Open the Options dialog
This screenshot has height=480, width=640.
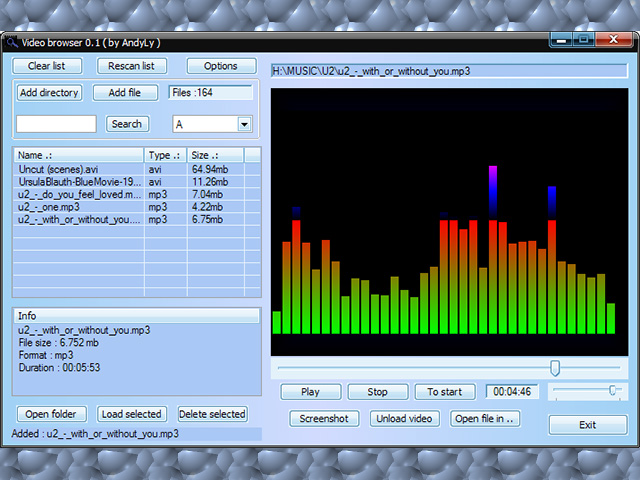[221, 66]
